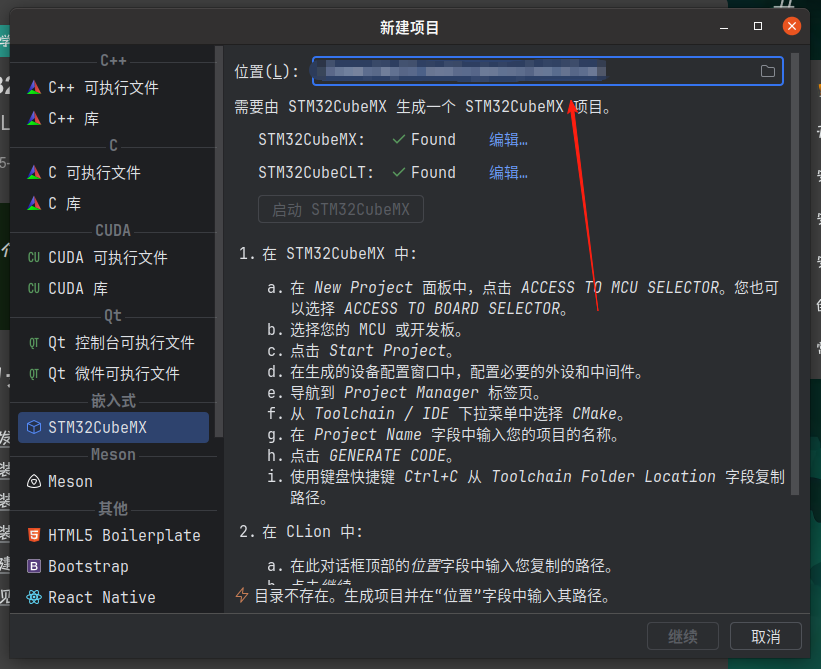The image size is (821, 669).
Task: Click the instructions panel scrollbar
Action: (795, 273)
